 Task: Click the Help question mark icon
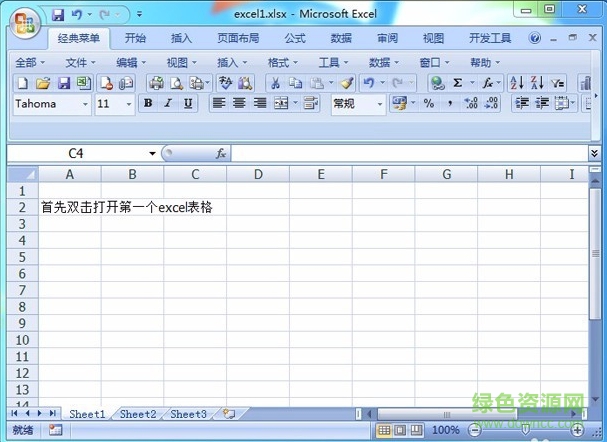(x=535, y=38)
